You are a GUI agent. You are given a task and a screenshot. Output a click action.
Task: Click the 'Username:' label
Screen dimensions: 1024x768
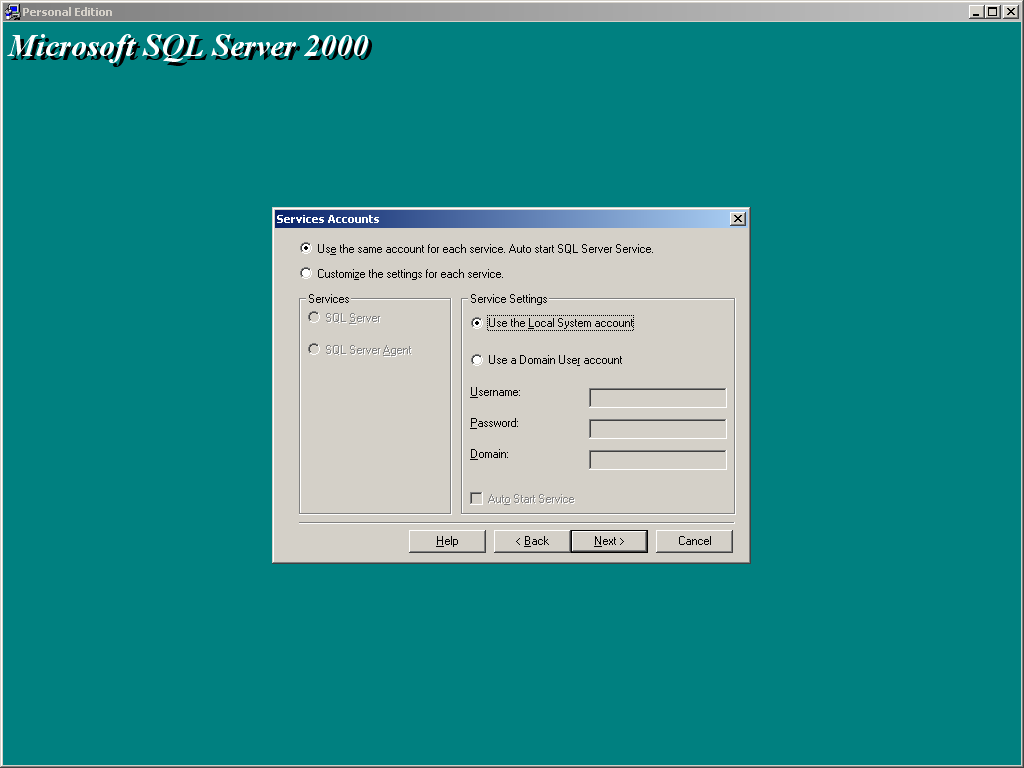(495, 392)
